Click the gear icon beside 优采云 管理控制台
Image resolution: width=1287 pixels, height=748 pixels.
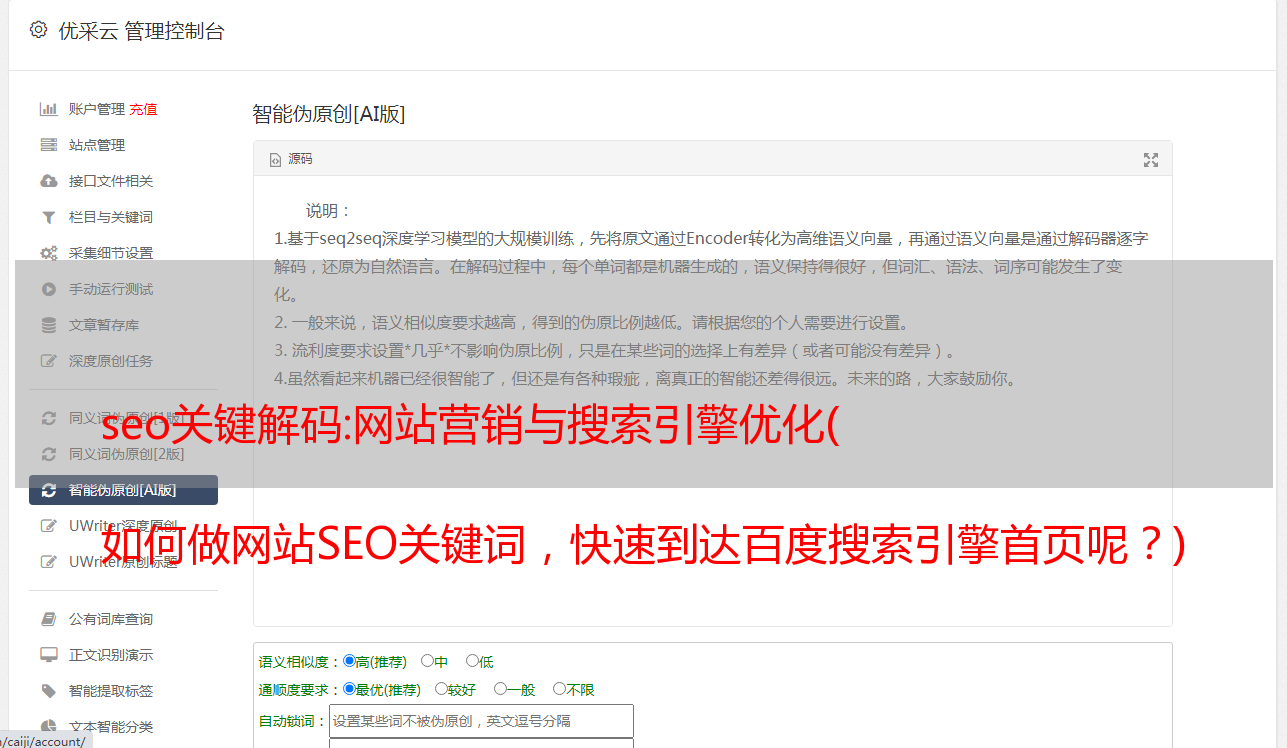tap(38, 30)
